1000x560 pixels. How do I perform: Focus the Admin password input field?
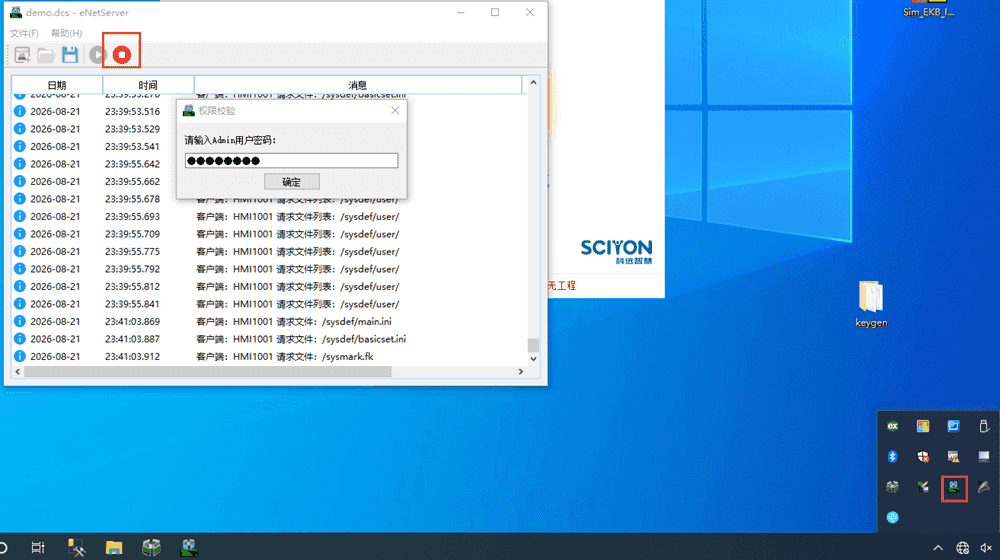[x=291, y=161]
